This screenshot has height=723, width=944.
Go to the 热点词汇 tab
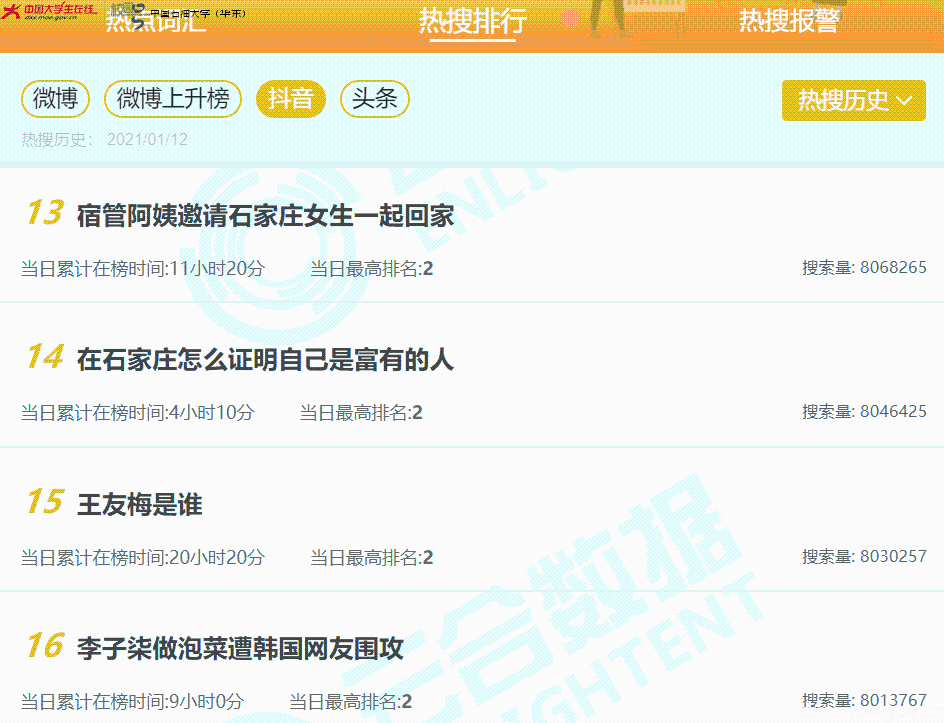[x=156, y=20]
